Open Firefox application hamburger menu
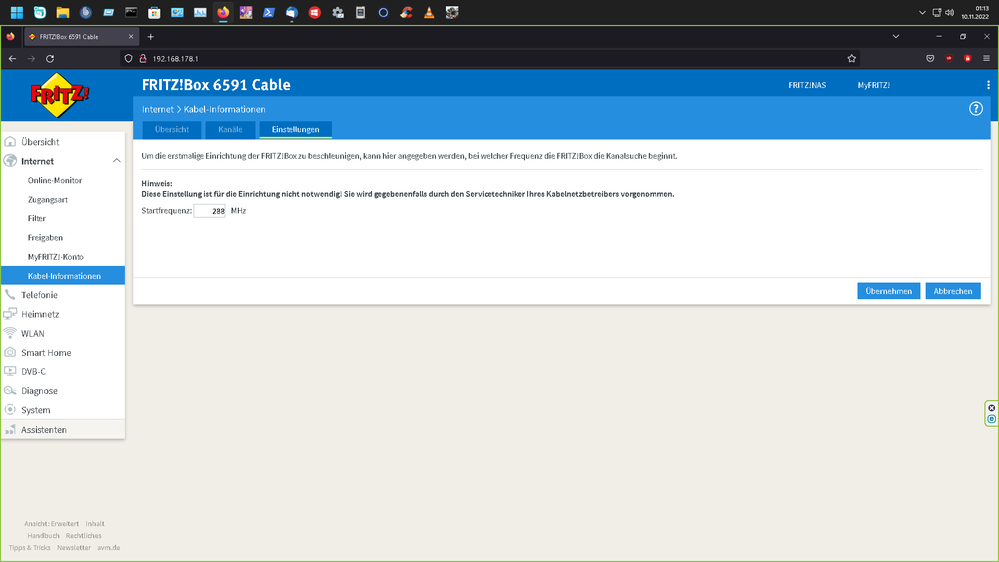Screen dimensions: 999x562 [x=986, y=59]
